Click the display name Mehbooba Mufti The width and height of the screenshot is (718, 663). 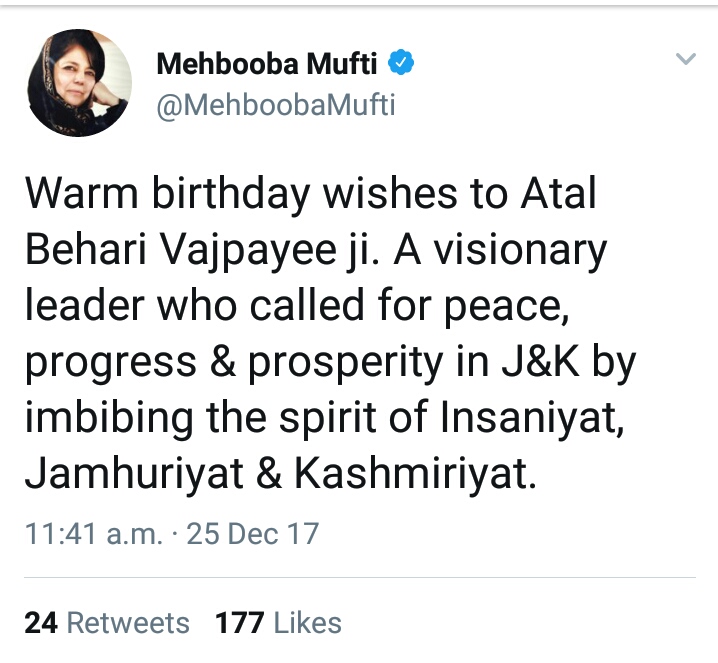click(267, 63)
